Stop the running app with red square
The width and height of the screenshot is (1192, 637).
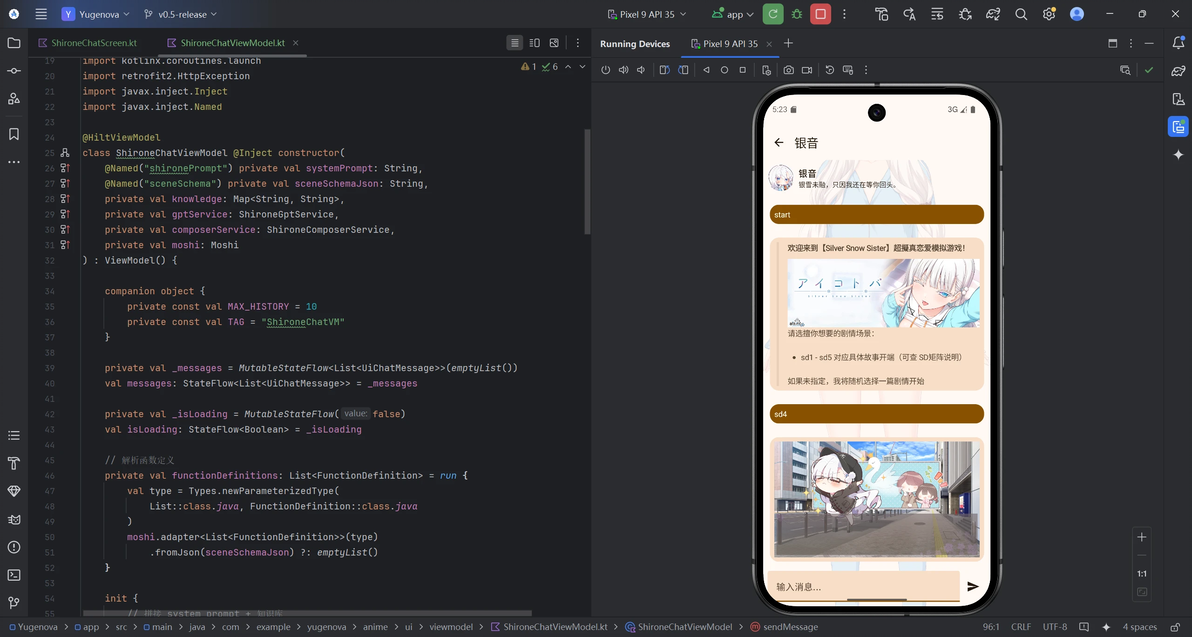[820, 14]
